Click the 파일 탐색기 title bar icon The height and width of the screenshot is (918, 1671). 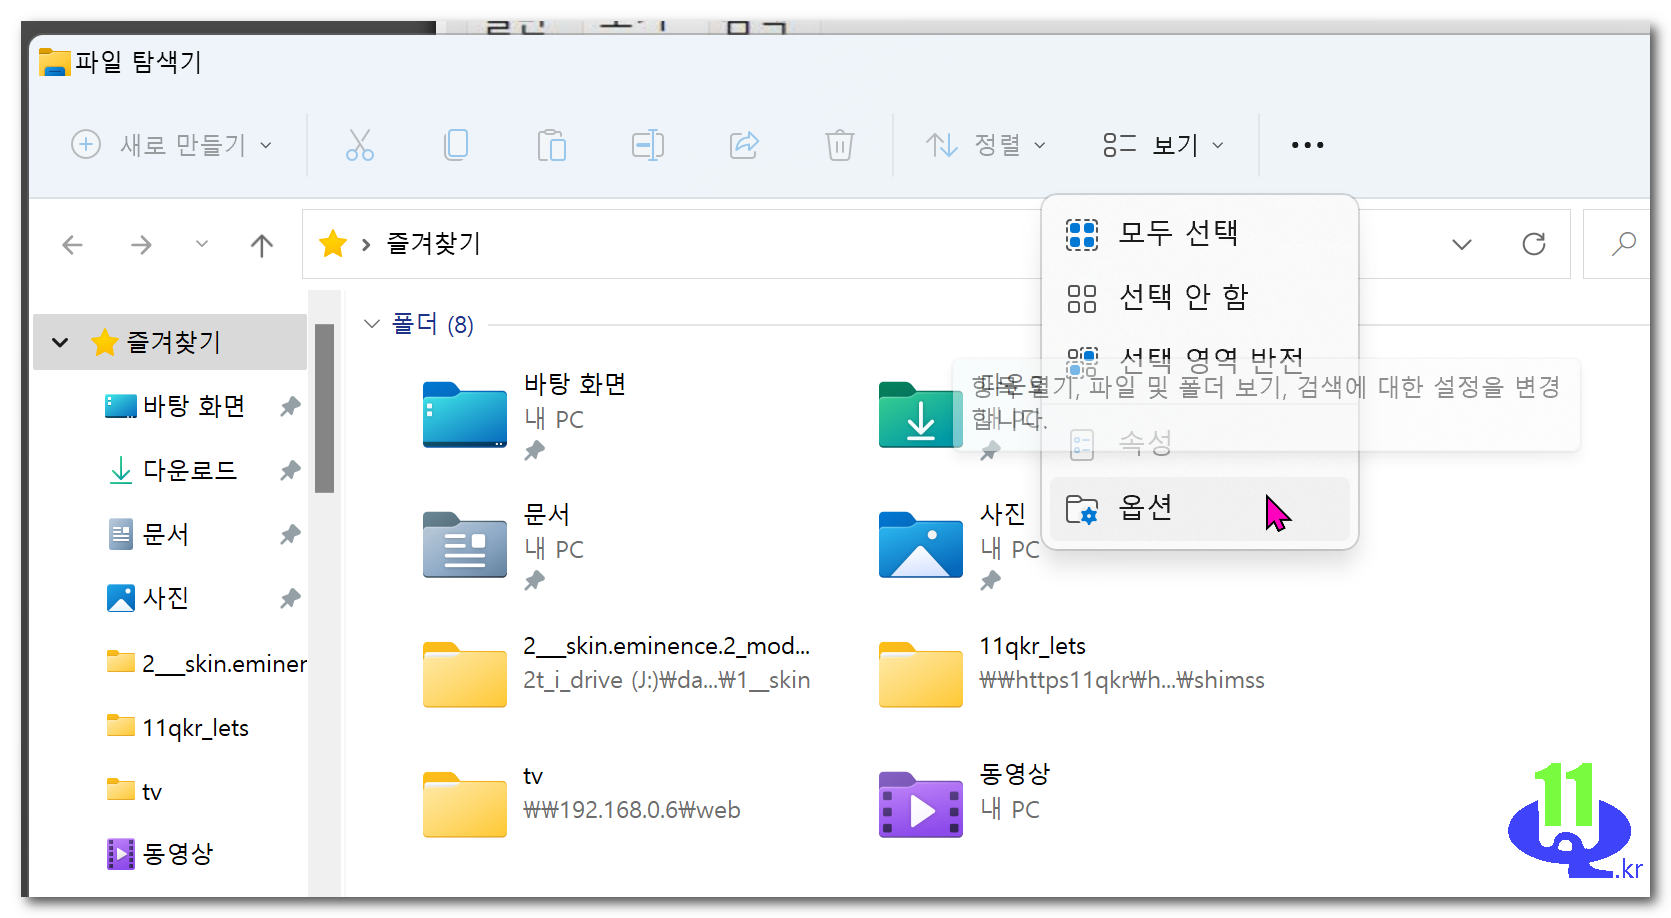tap(55, 62)
